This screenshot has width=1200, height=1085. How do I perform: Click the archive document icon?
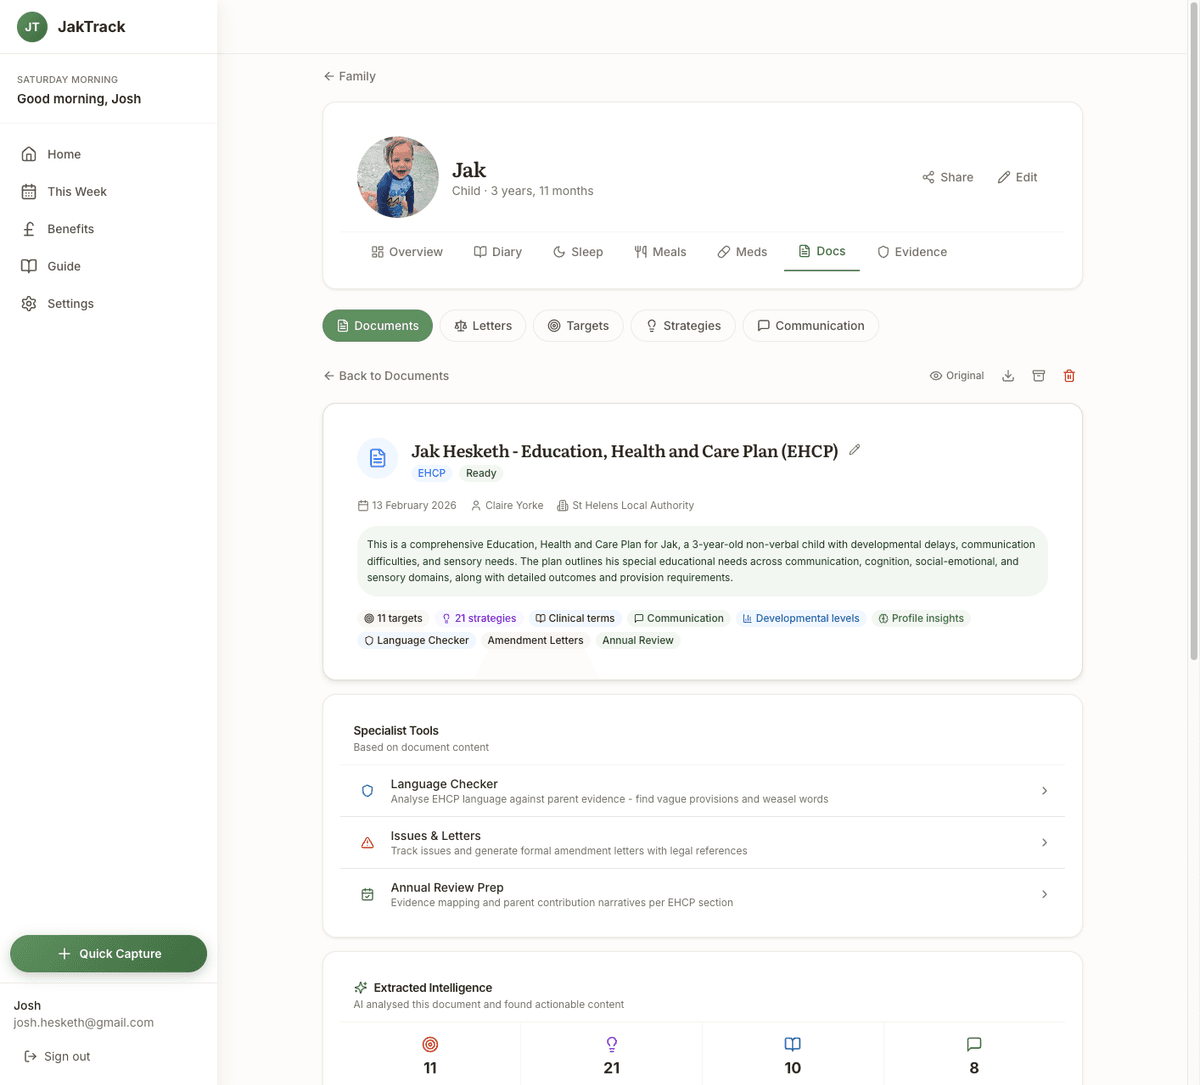click(x=1038, y=376)
